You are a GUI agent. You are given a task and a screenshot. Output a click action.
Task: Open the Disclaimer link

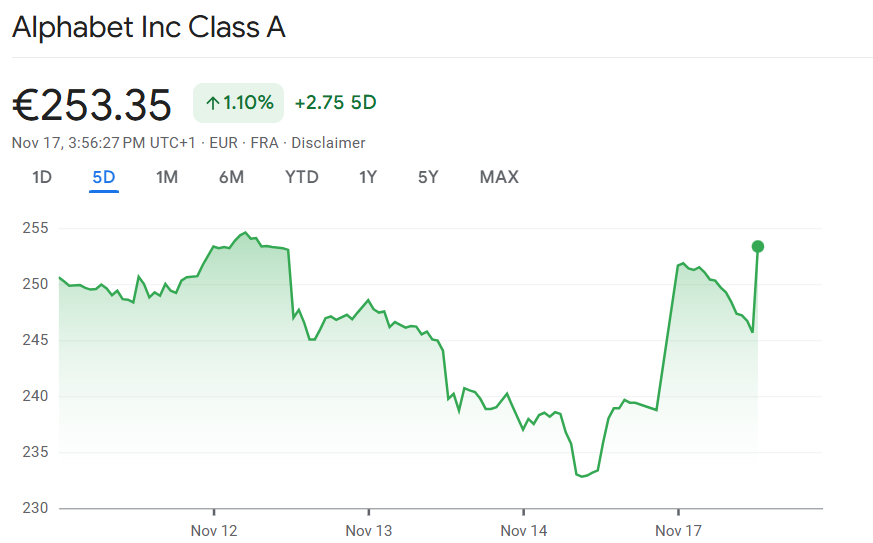[x=328, y=143]
